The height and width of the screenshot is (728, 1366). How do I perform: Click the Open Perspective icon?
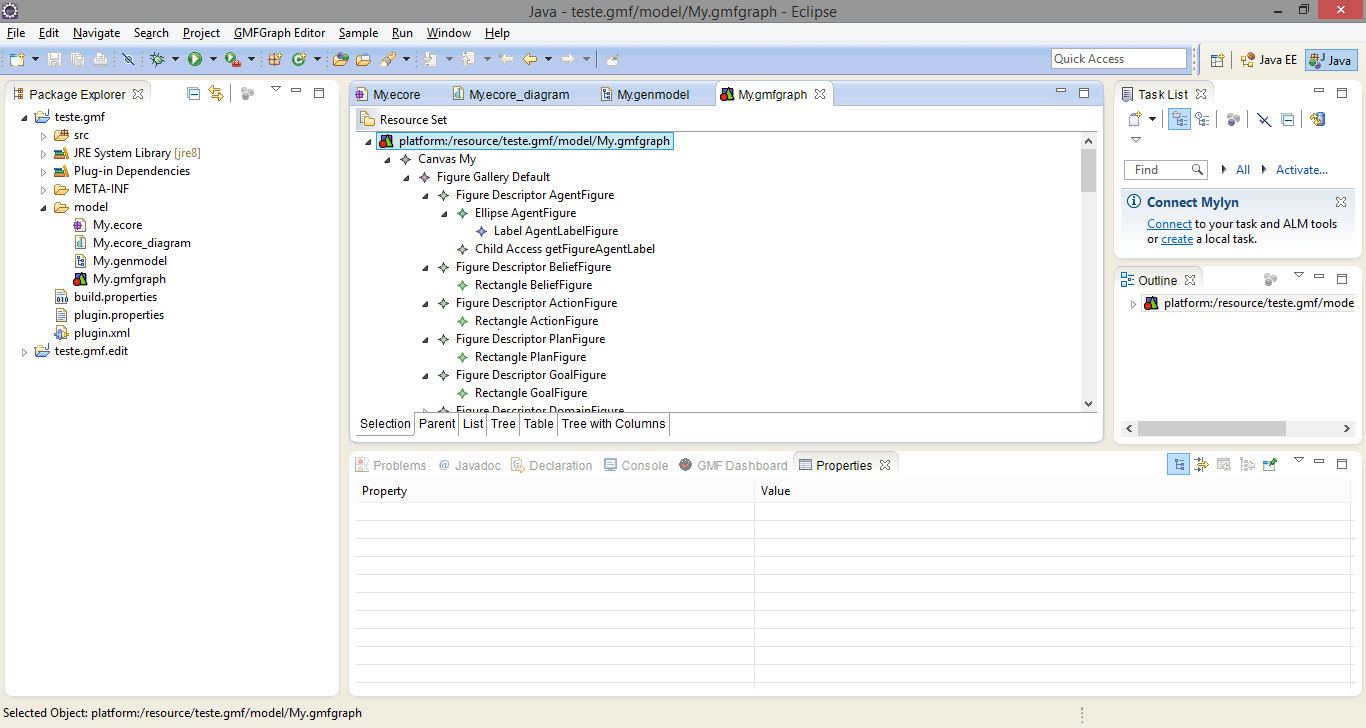click(x=1217, y=60)
